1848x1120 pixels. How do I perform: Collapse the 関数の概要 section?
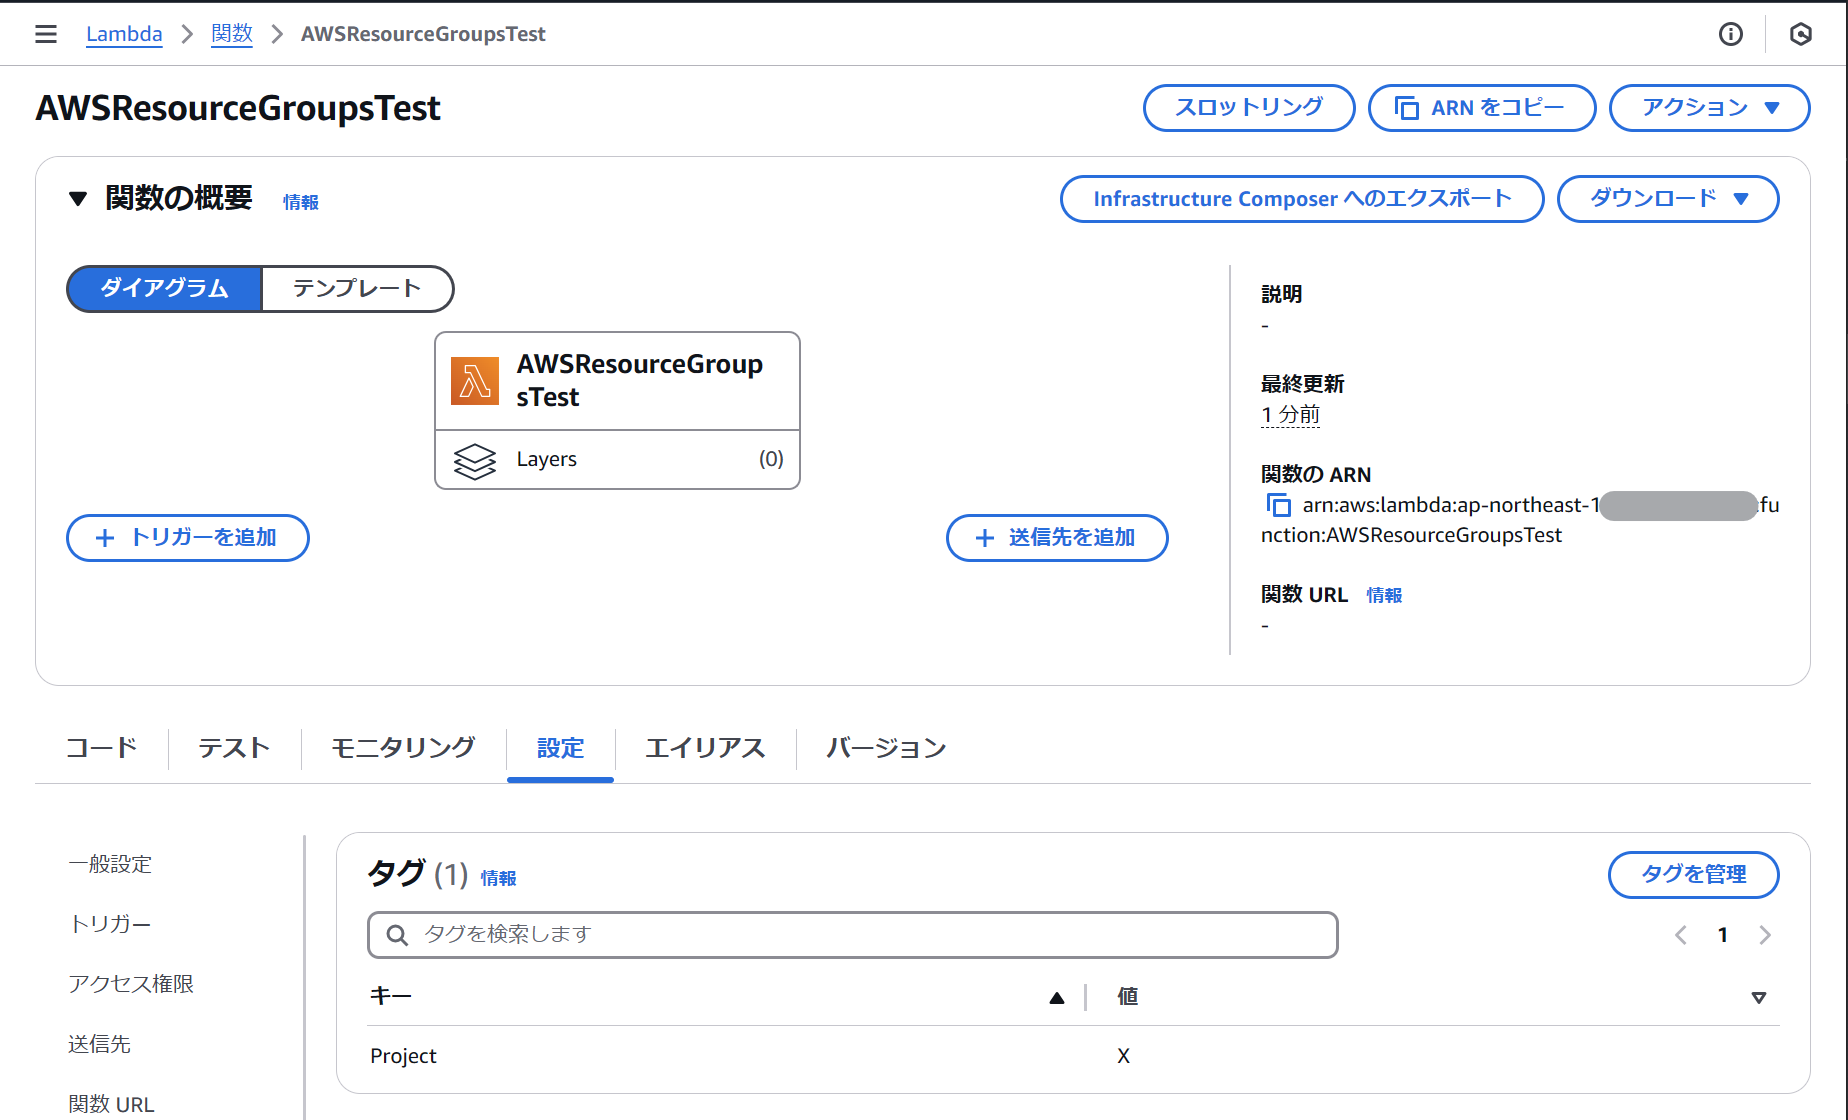(x=78, y=199)
